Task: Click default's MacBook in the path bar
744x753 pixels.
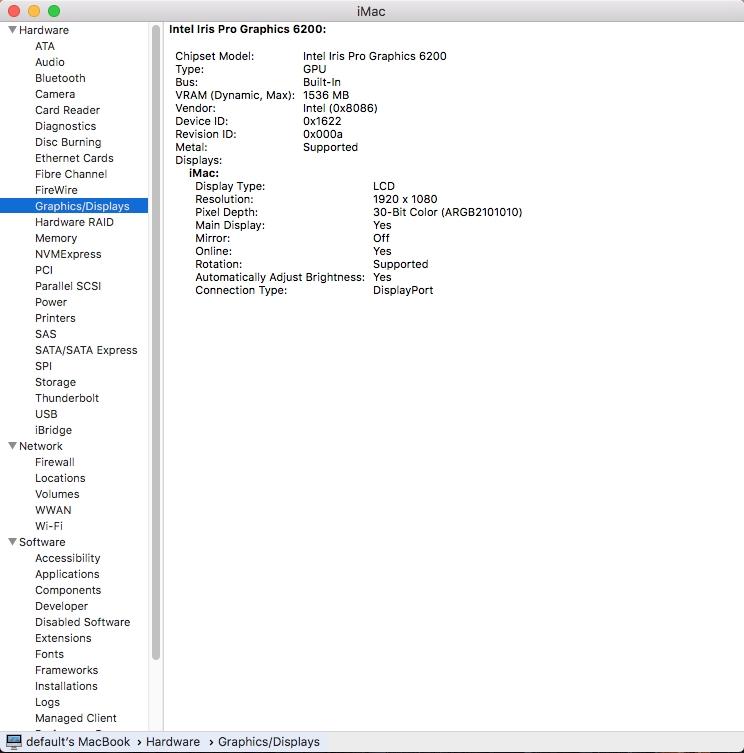Action: (x=78, y=742)
